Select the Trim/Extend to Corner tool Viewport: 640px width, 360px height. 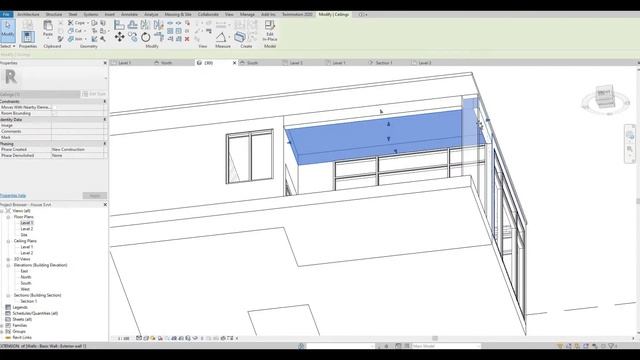[159, 38]
